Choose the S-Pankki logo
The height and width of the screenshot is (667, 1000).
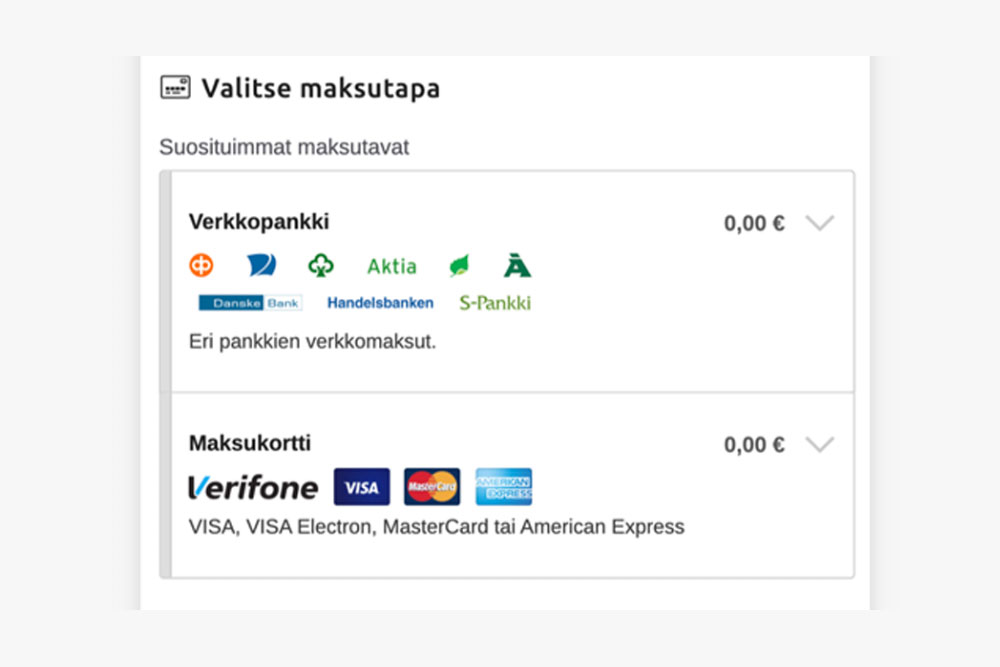495,303
